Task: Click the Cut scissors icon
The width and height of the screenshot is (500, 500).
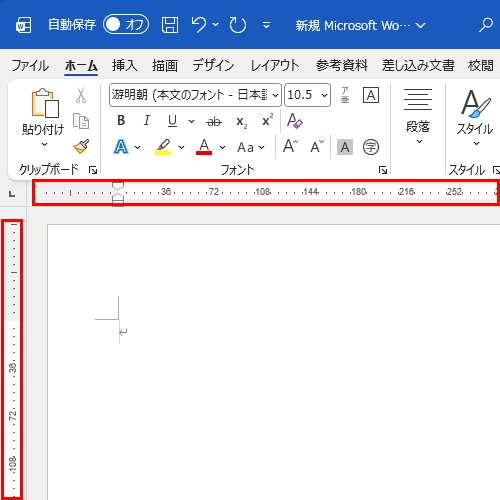Action: coord(81,95)
